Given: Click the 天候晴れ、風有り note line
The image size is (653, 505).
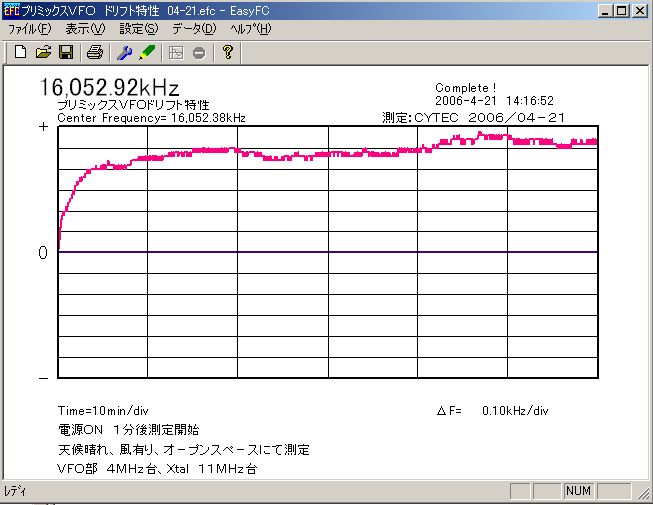Looking at the screenshot, I should click(184, 450).
